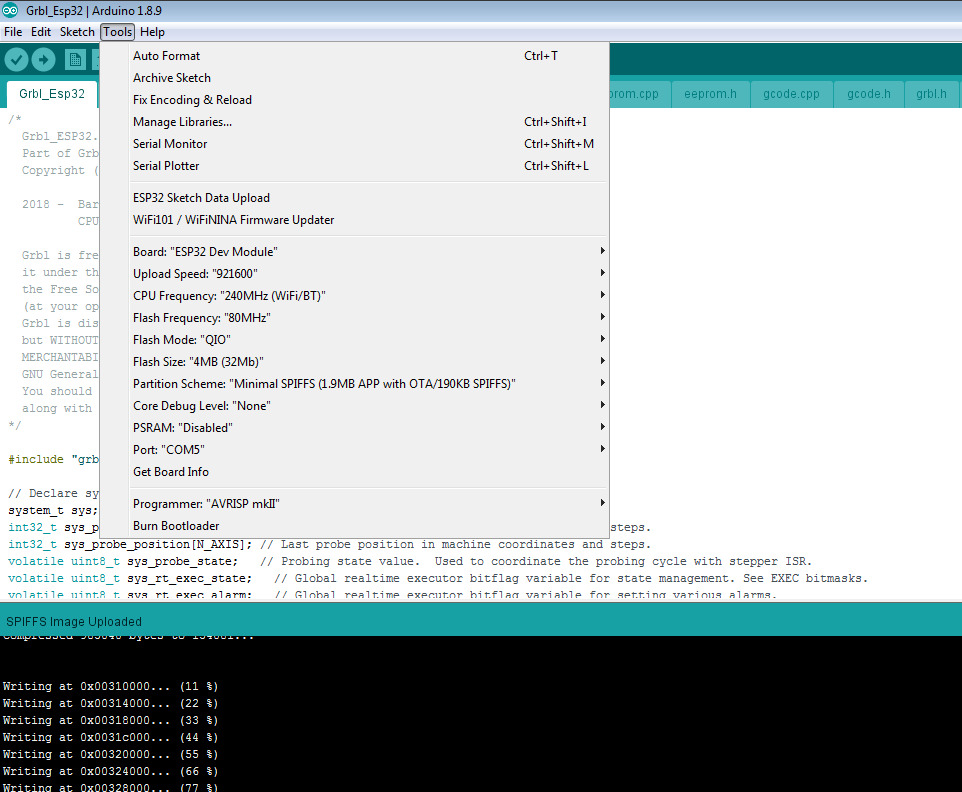Open the Help menu
962x792 pixels.
coord(152,32)
